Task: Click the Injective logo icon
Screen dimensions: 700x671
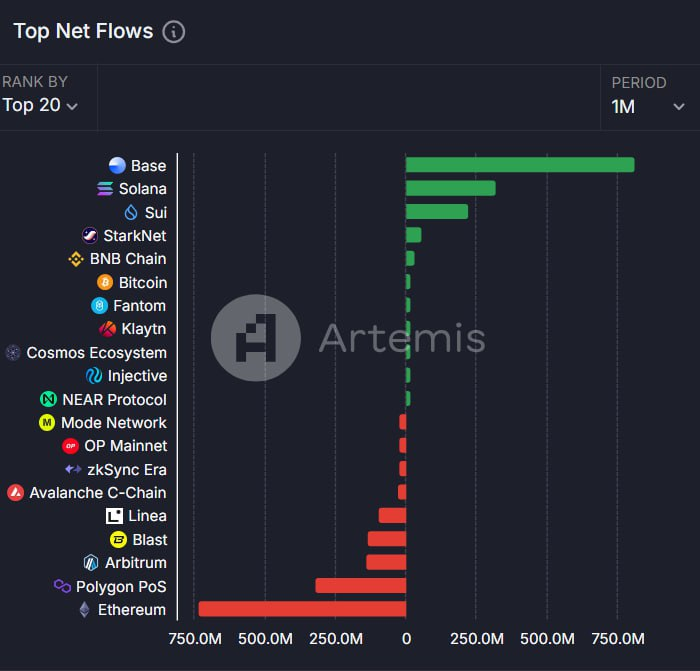Action: point(94,375)
